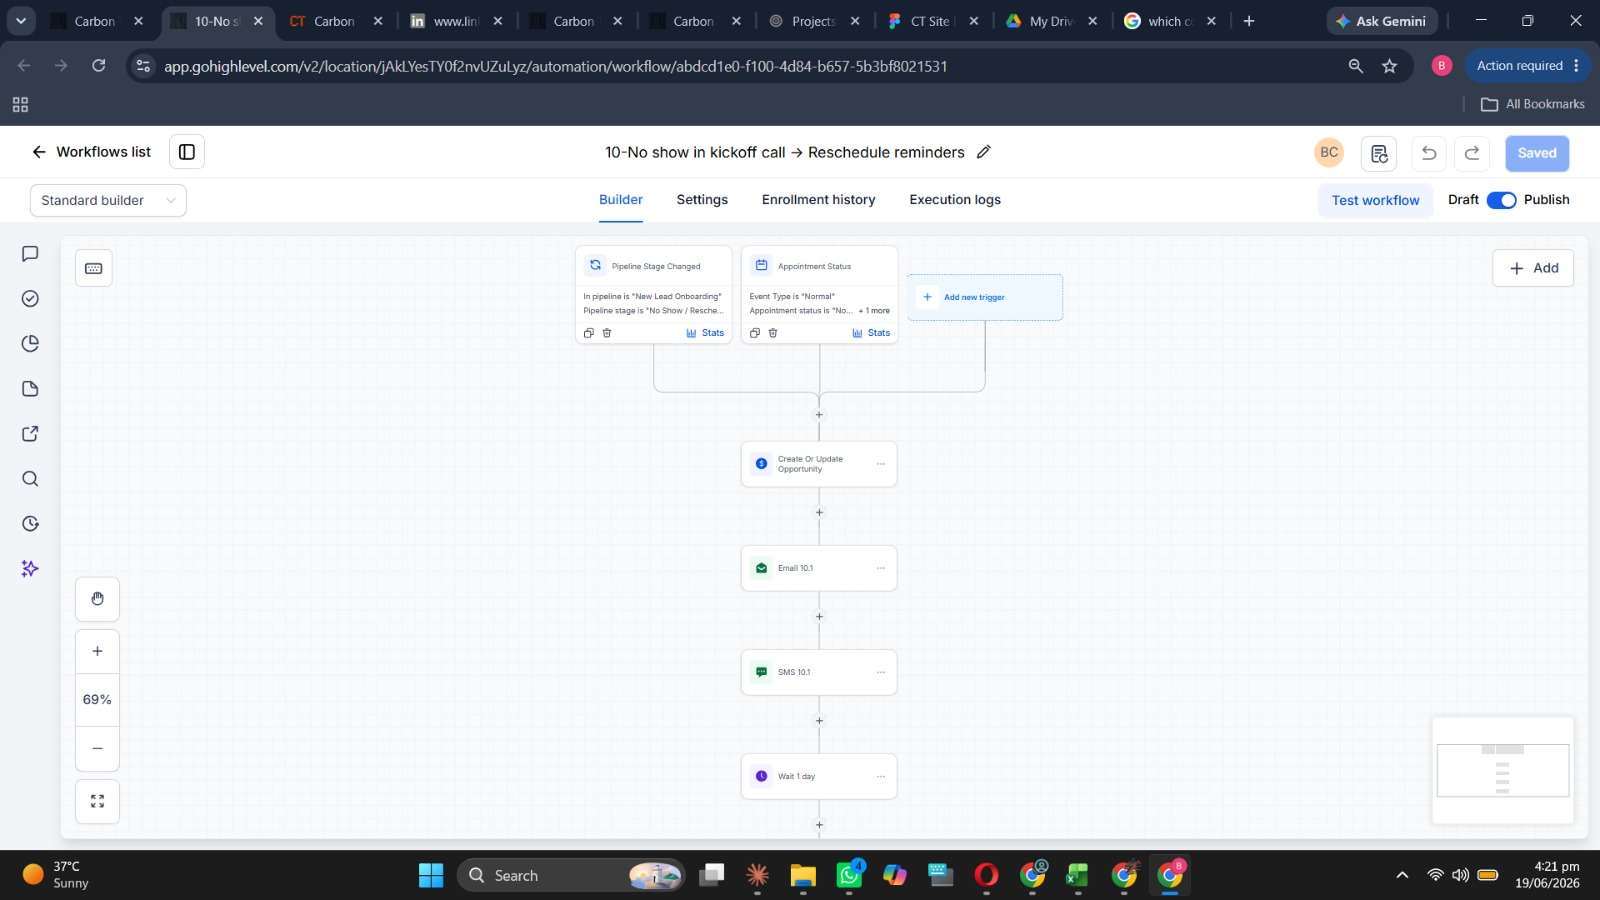Show hidden system tray icons
The image size is (1600, 900).
(x=1402, y=875)
